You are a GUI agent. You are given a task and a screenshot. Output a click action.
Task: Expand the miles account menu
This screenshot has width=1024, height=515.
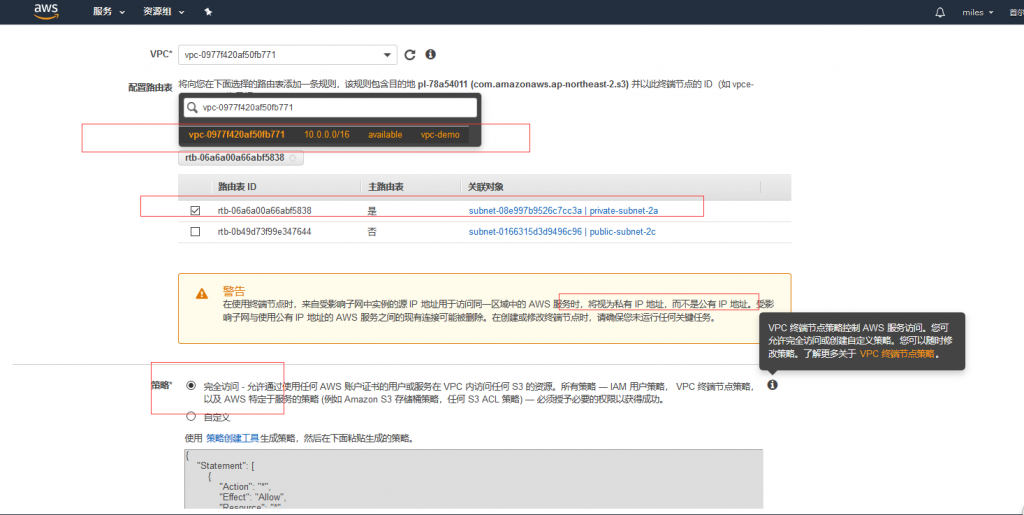tap(977, 12)
